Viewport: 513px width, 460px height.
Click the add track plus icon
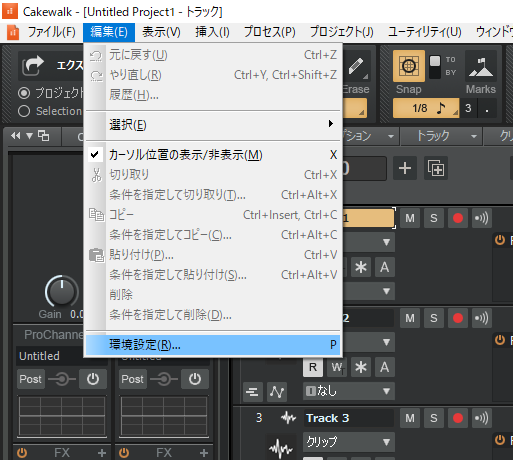click(x=405, y=168)
